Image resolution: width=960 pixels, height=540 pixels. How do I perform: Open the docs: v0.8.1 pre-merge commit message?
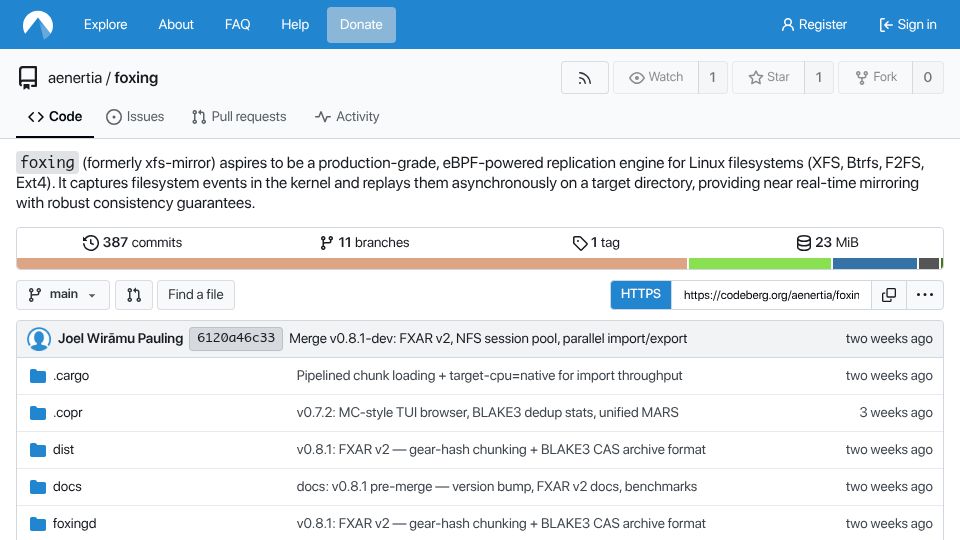pos(497,487)
